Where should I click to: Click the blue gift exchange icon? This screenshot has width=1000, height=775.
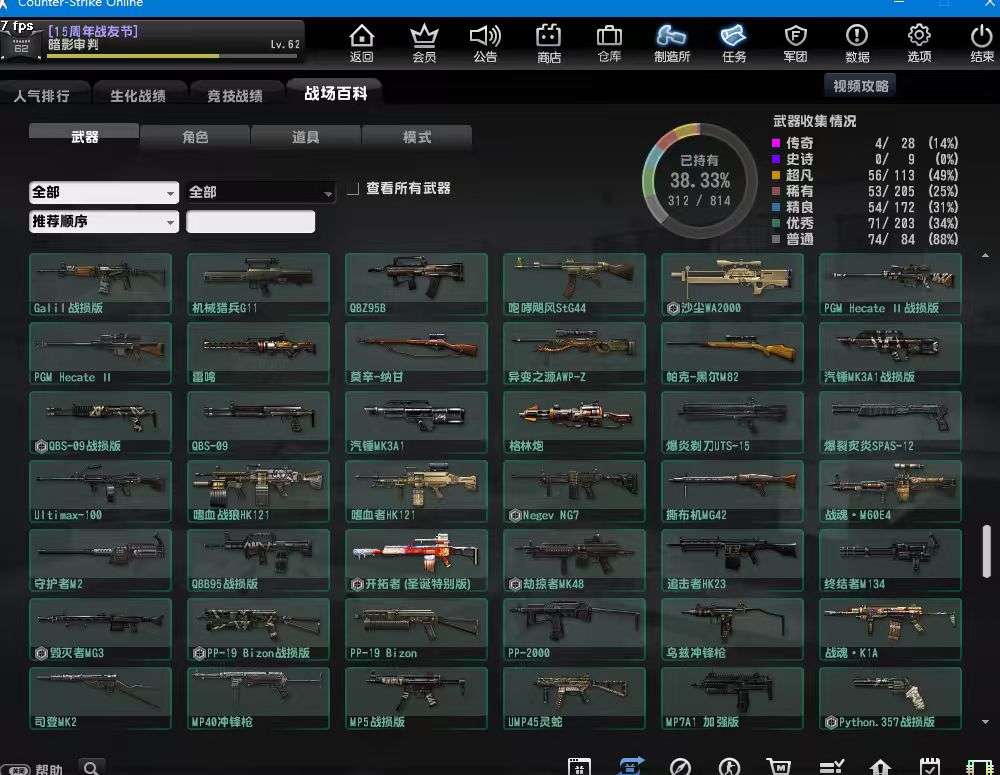point(631,765)
